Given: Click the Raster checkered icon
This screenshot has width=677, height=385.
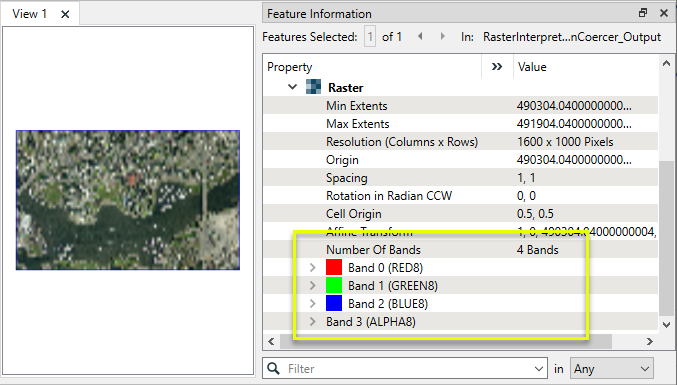Looking at the screenshot, I should tap(313, 87).
